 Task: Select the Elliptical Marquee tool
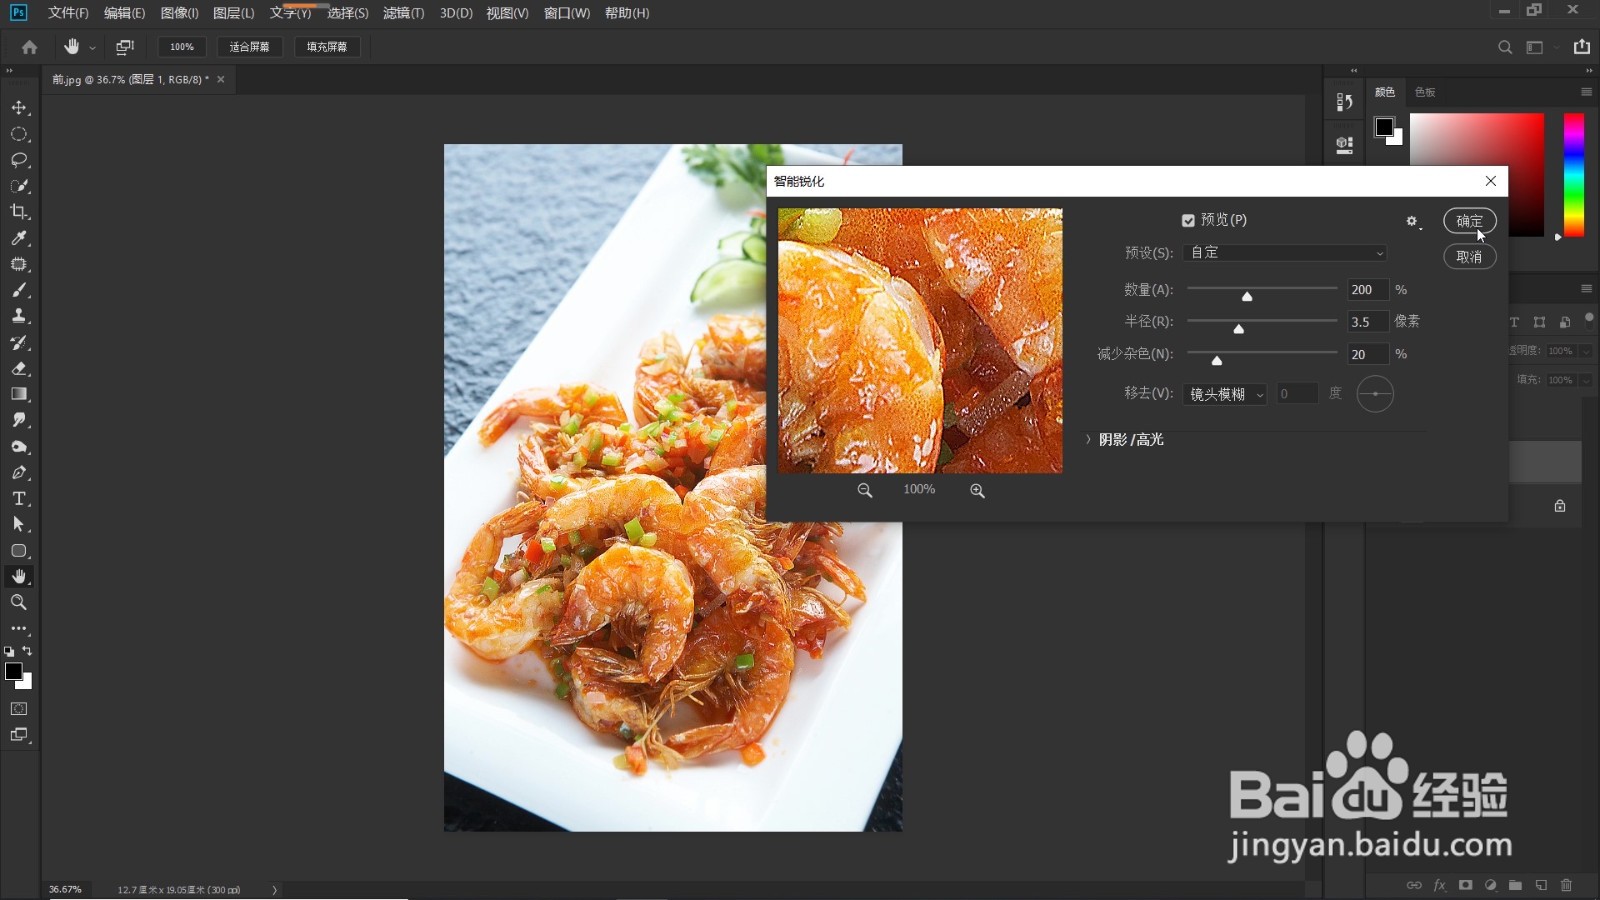[x=19, y=134]
